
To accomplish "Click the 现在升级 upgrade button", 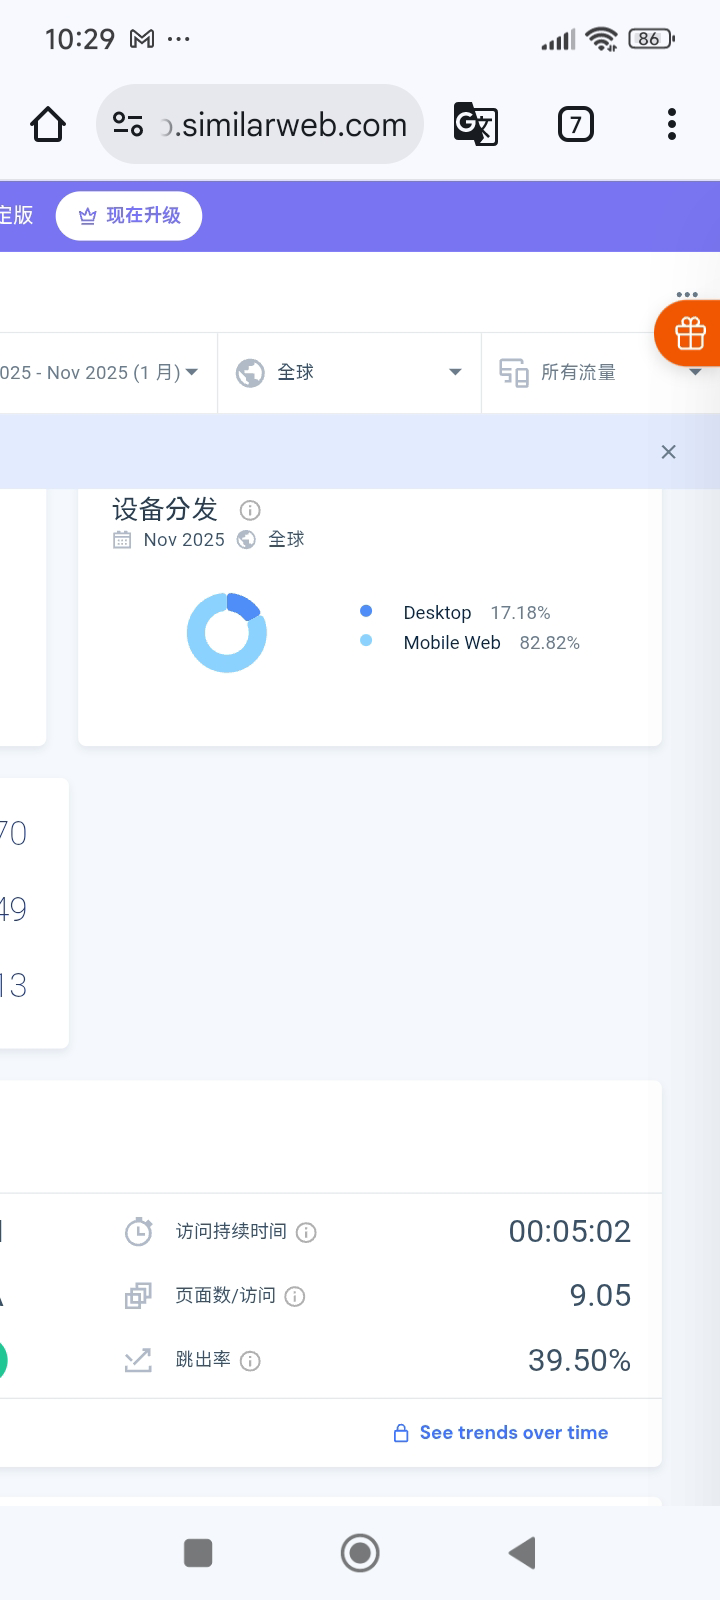I will coord(129,216).
